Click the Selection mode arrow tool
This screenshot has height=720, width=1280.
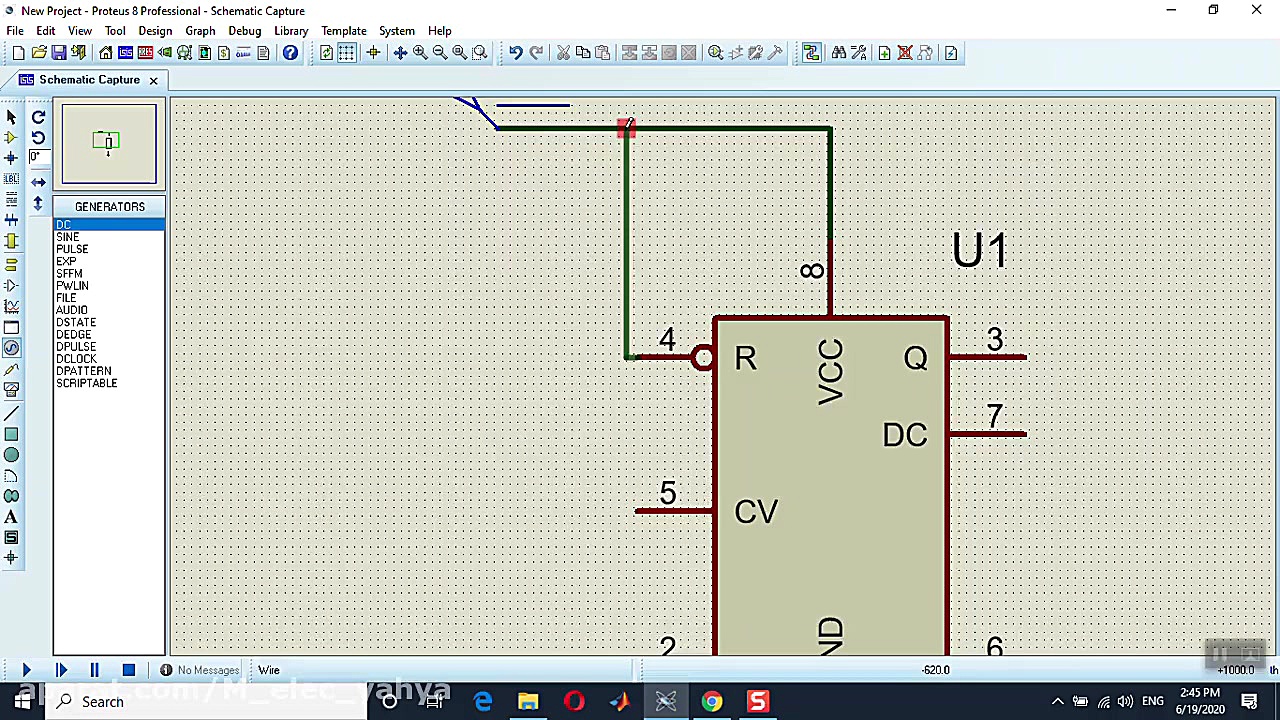(11, 117)
